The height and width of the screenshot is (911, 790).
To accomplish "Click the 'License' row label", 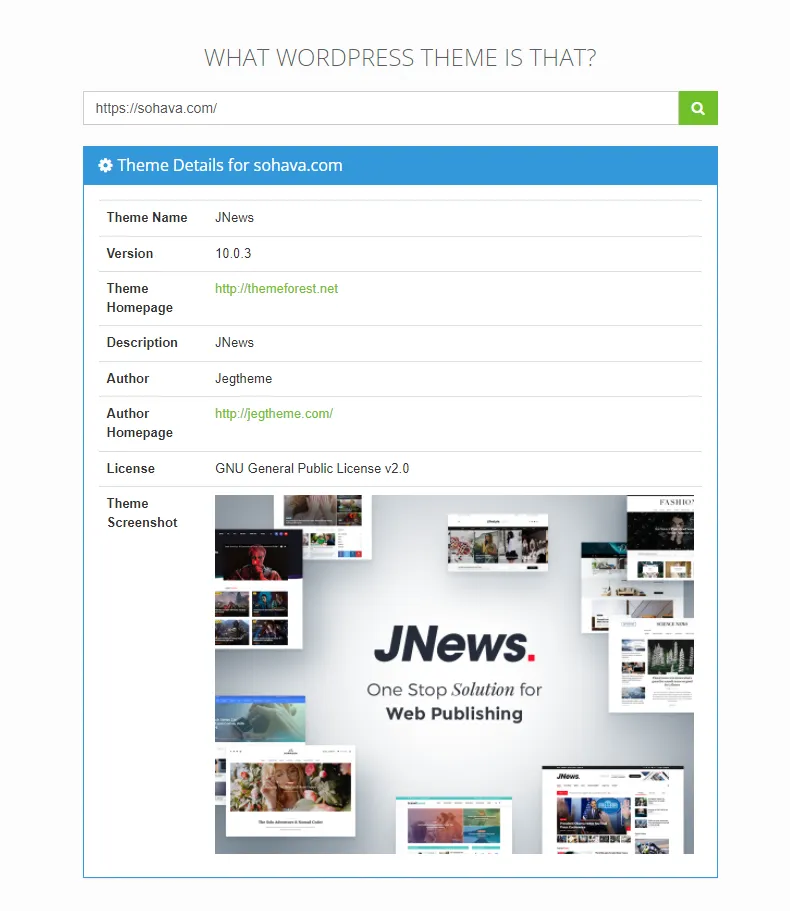I will coord(131,469).
